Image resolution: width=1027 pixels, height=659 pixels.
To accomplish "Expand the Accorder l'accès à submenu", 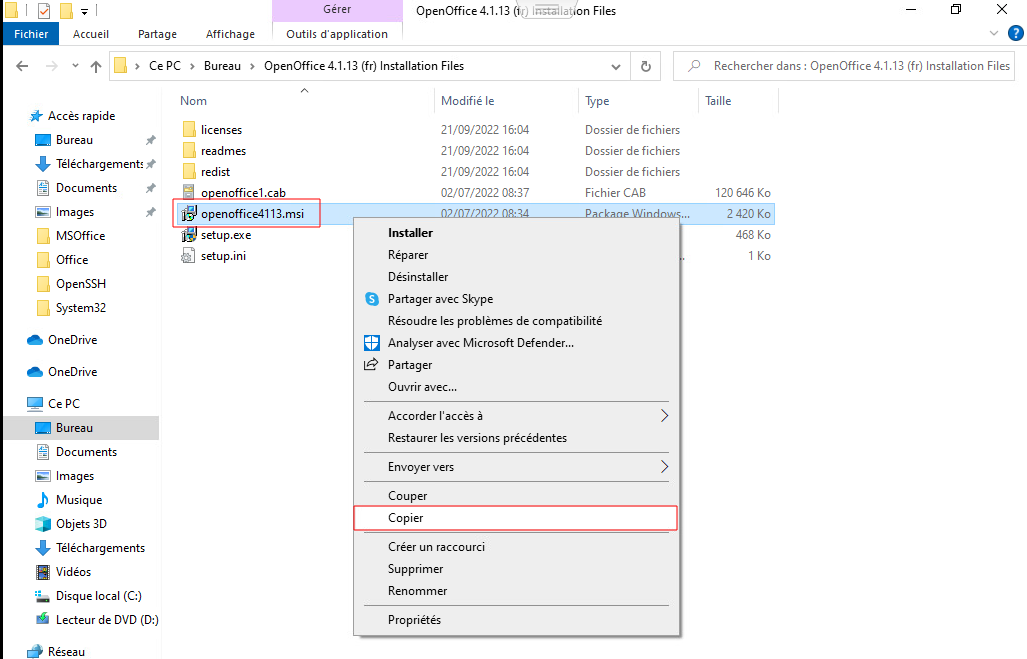I will tap(664, 416).
